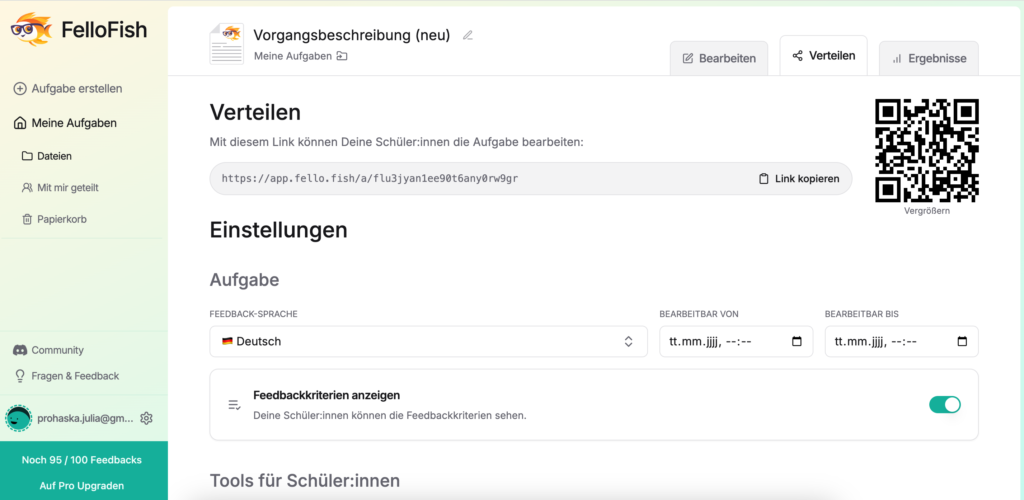Enlarge the QR code image

[927, 151]
